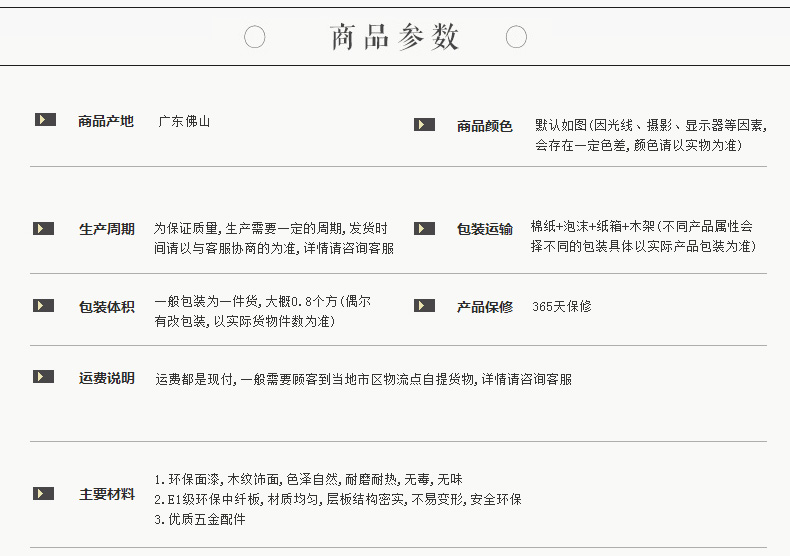This screenshot has height=556, width=790.
Task: Click the circle left of 商品参数 title
Action: click(254, 37)
